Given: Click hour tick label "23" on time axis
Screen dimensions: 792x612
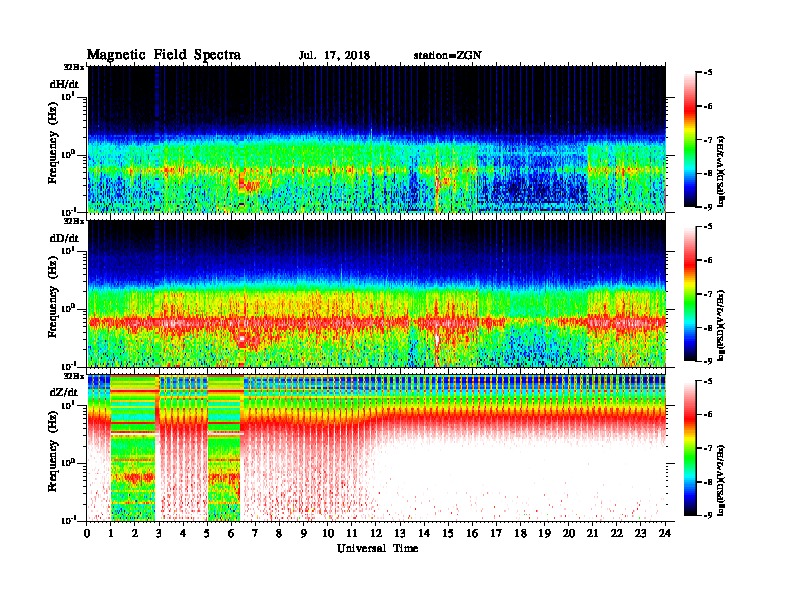Looking at the screenshot, I should coord(641,533).
